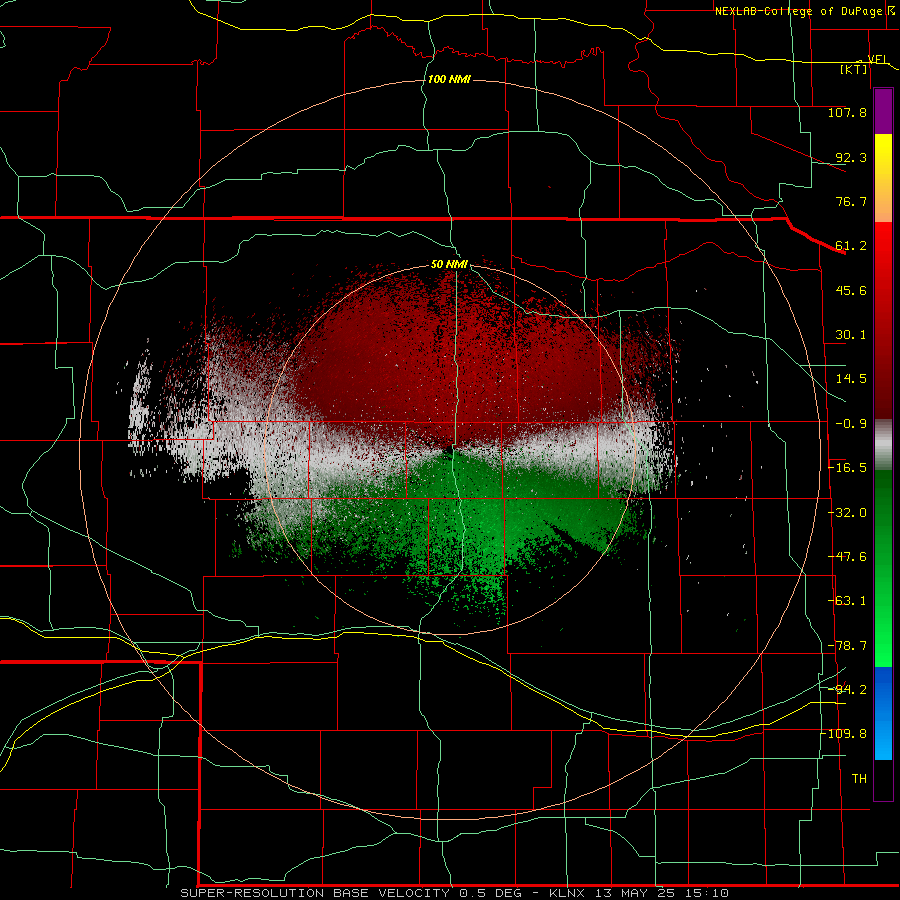Screen dimensions: 900x900
Task: Click the 100 NMI range ring label
Action: 449,79
